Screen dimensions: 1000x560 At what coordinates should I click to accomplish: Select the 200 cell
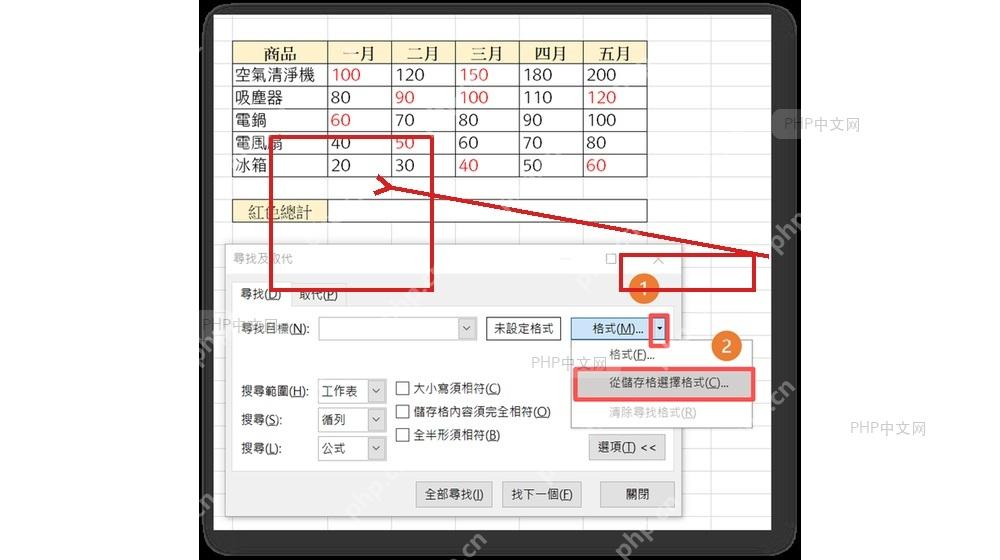(x=615, y=75)
